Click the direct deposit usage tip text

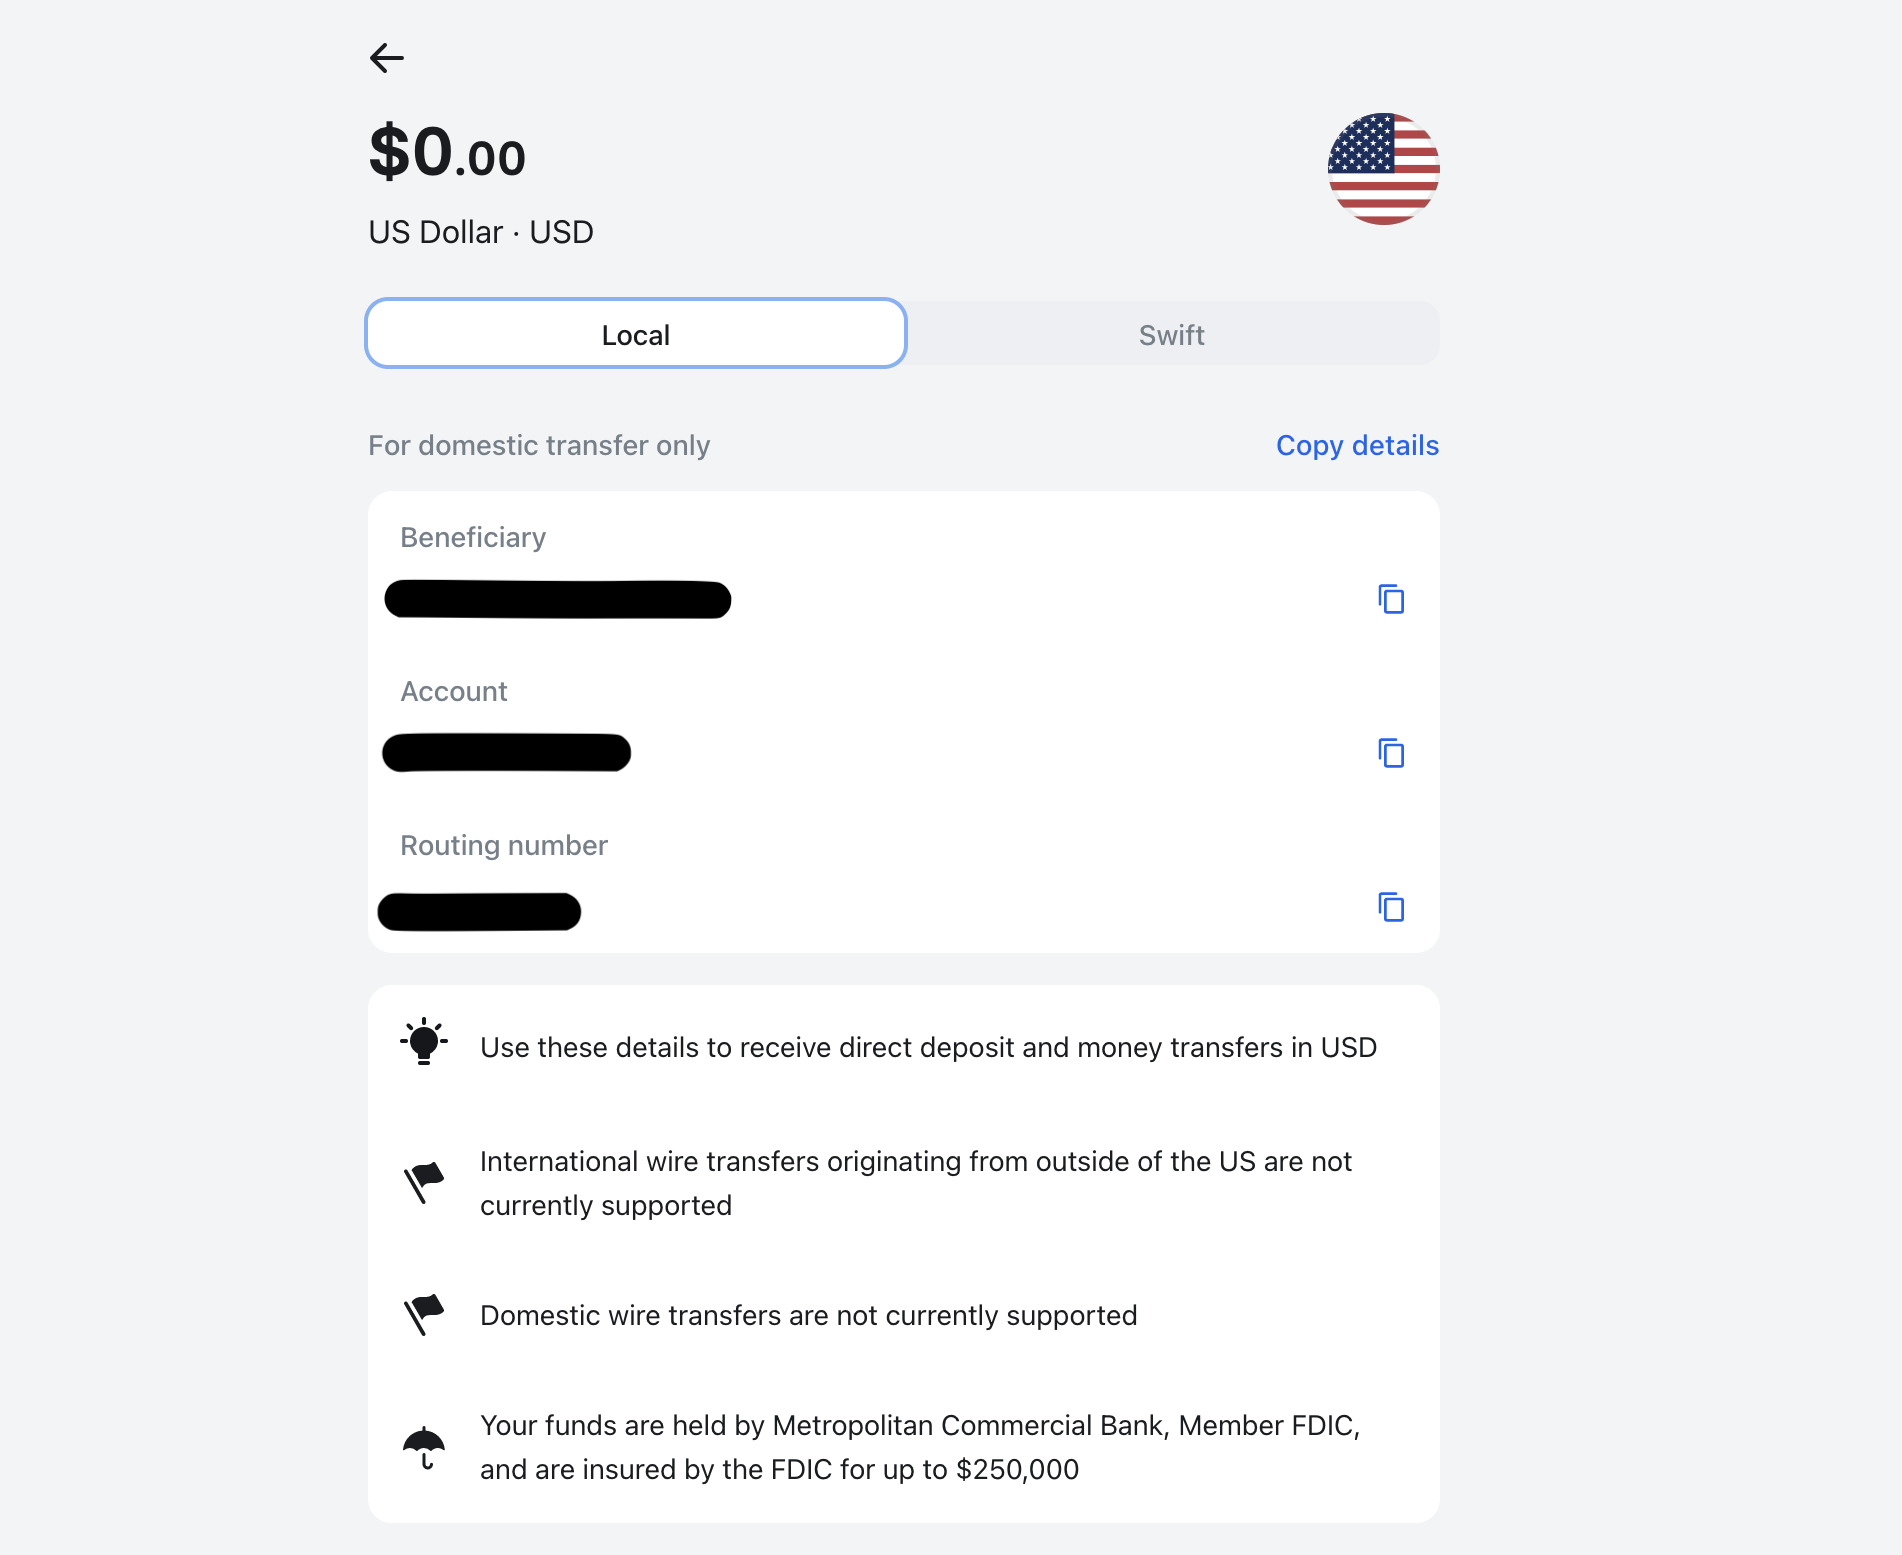pos(928,1047)
